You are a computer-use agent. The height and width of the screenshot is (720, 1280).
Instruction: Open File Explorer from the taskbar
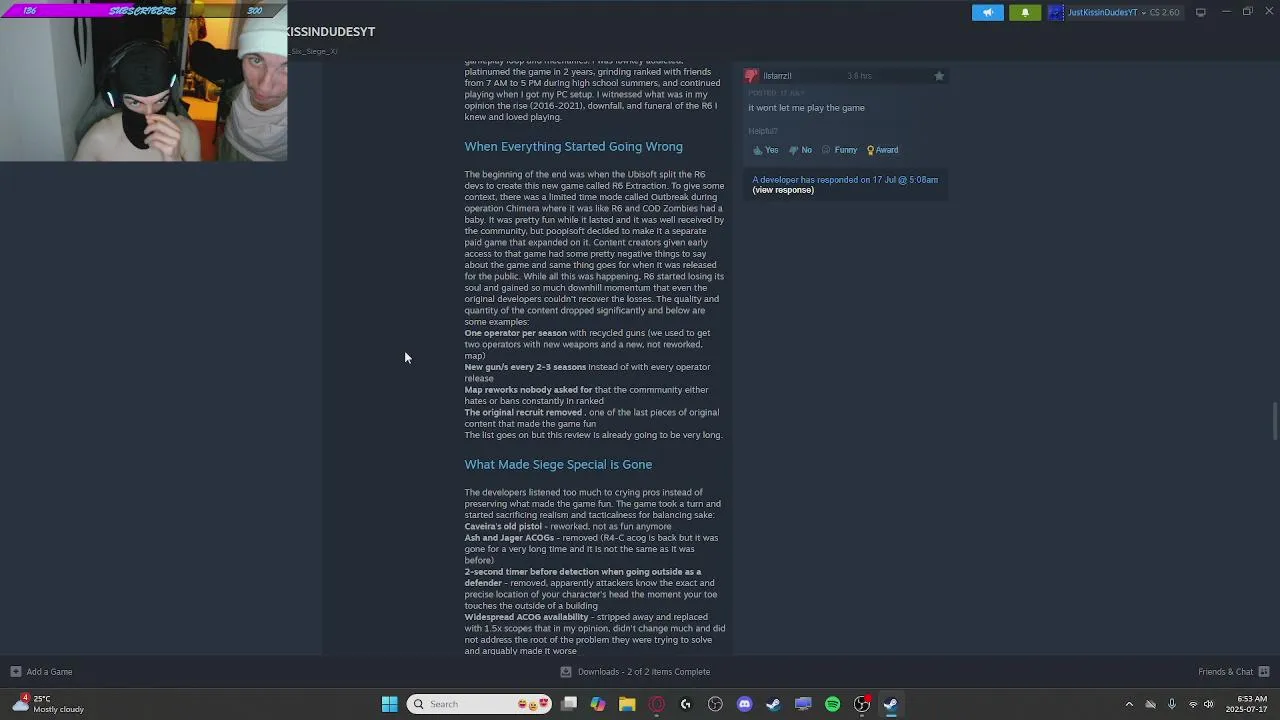(x=627, y=704)
